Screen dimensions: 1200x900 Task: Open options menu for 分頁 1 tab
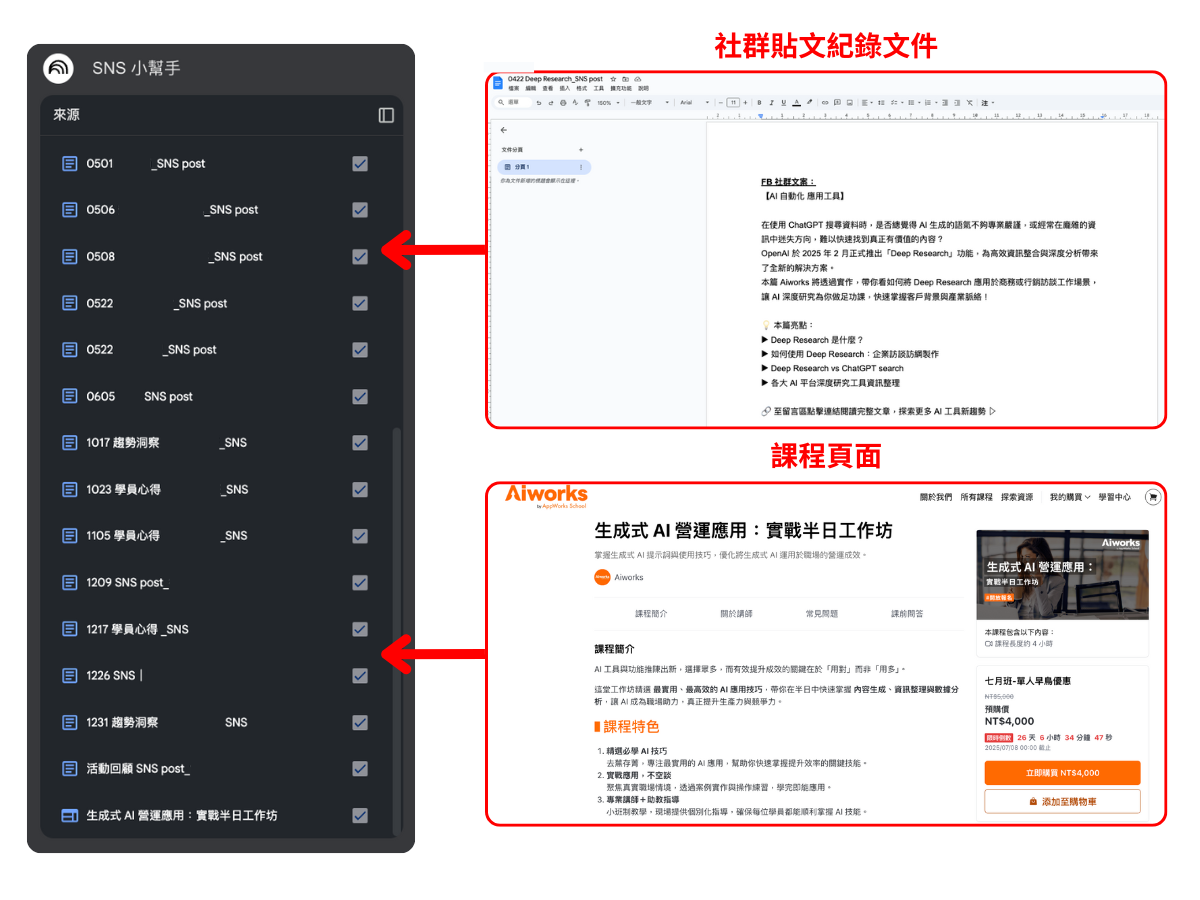tap(582, 167)
